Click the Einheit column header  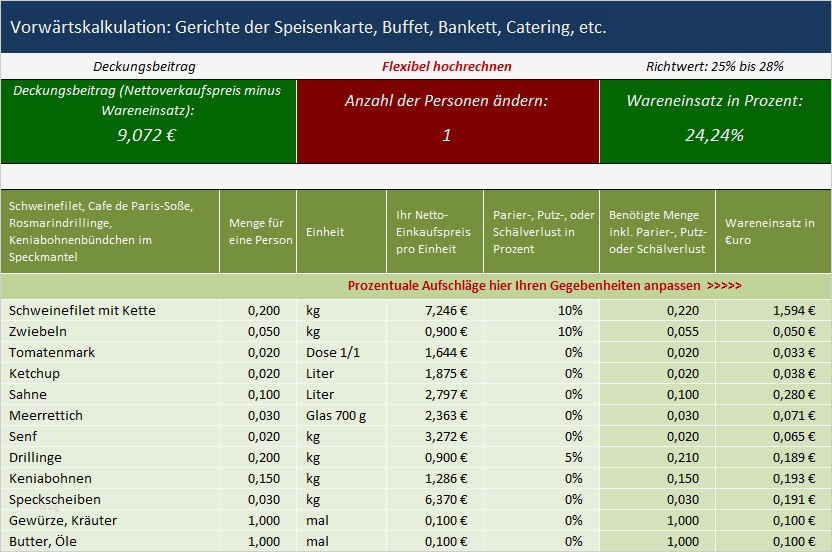pos(342,232)
